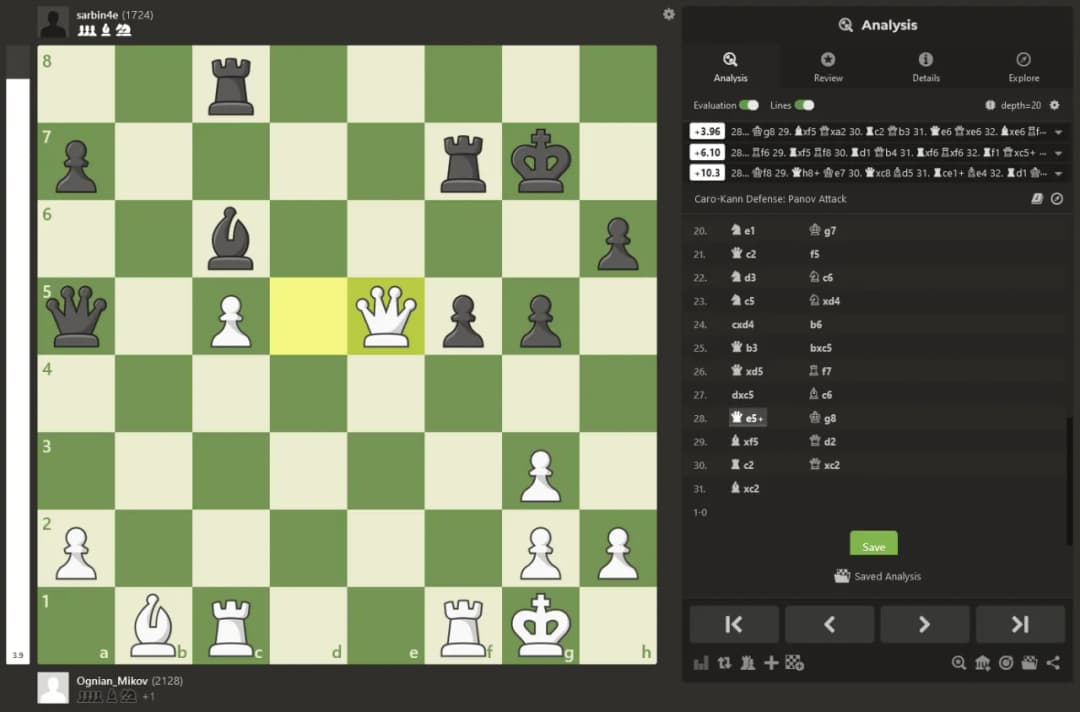Expand the +6.10 engine line
The width and height of the screenshot is (1080, 712).
[x=1058, y=153]
